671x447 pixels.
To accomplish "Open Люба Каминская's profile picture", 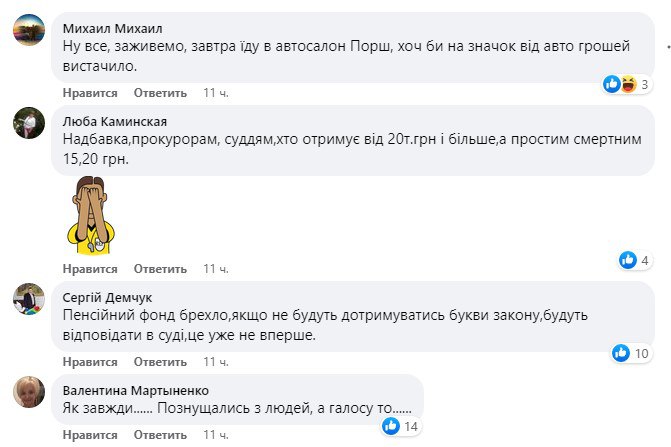I will (x=27, y=124).
